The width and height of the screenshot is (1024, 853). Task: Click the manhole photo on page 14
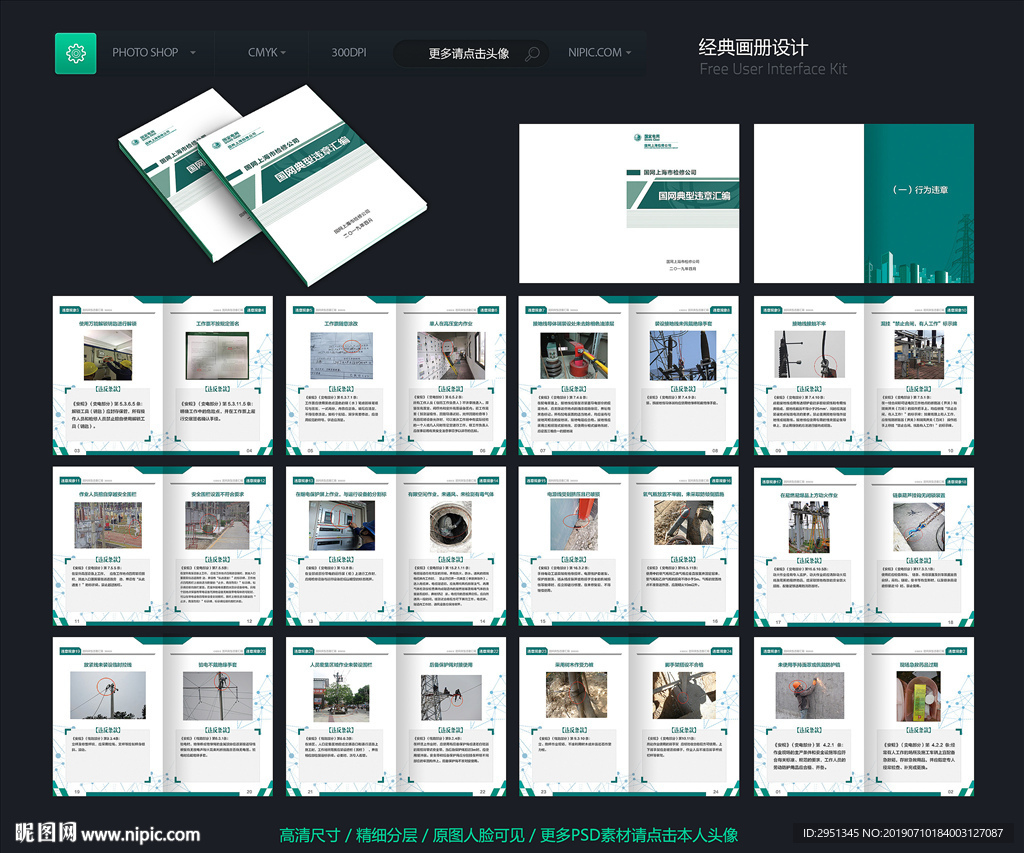click(451, 526)
